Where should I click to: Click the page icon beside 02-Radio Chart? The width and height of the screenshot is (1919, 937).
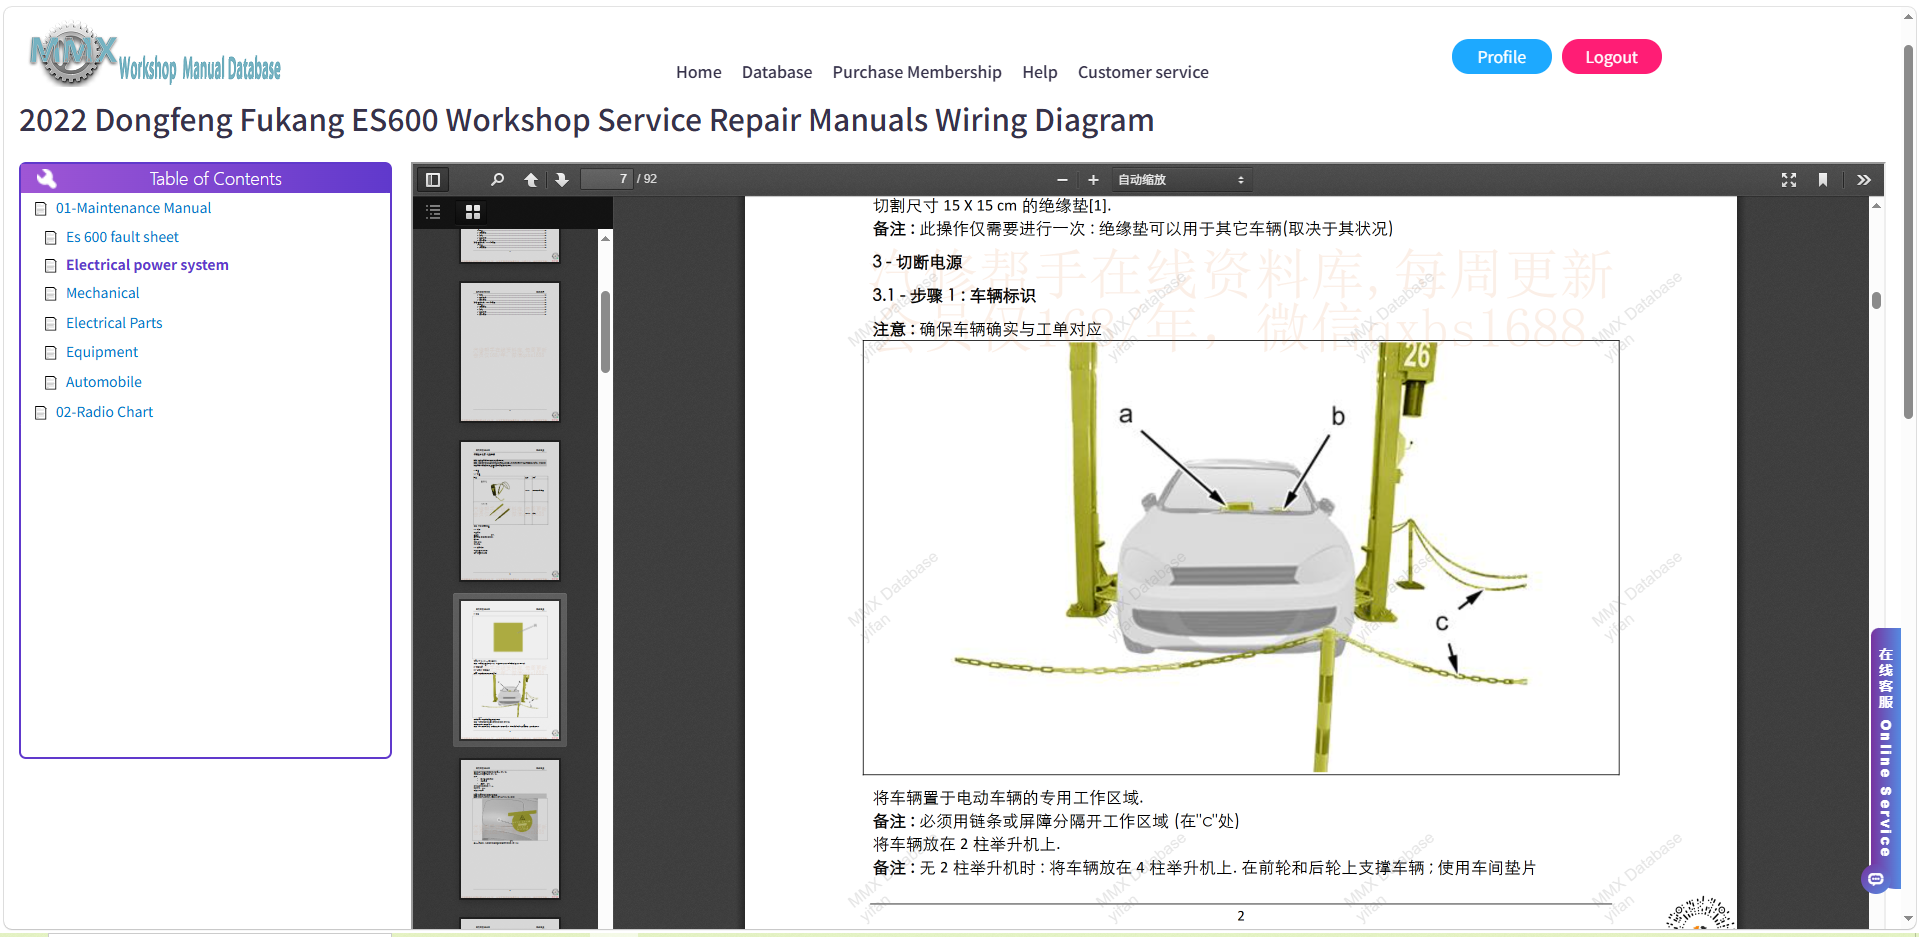pyautogui.click(x=41, y=413)
